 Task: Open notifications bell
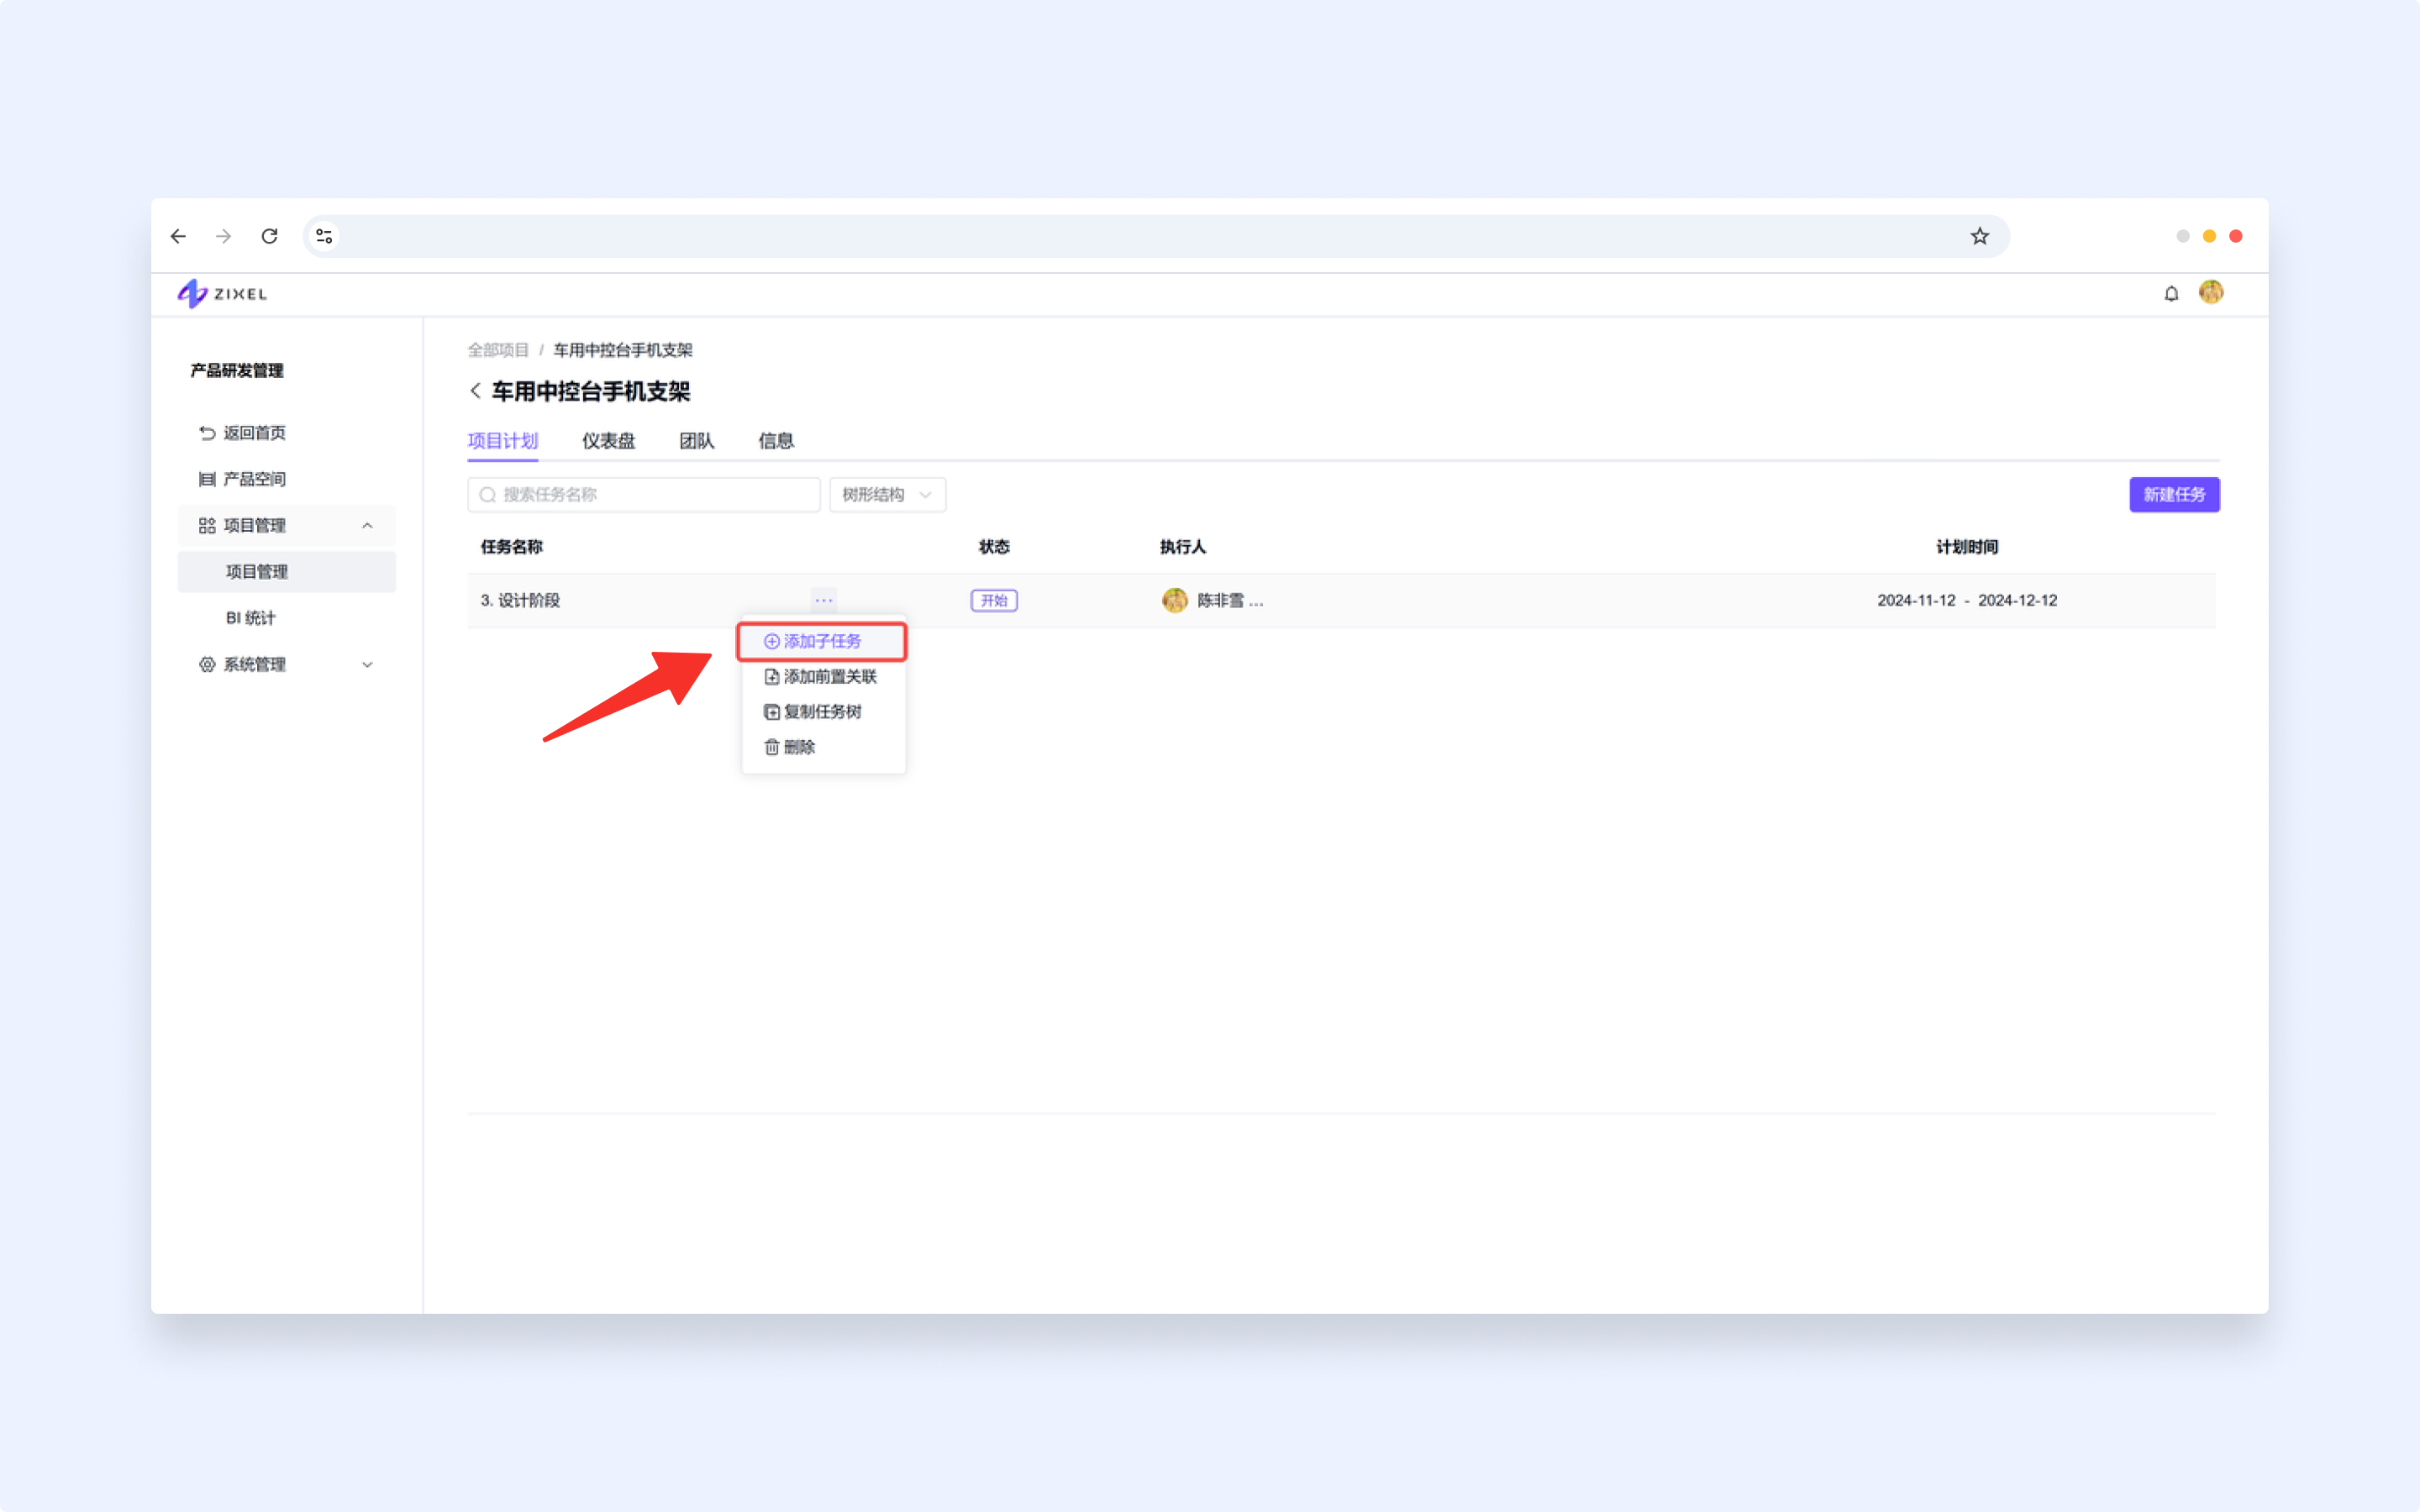click(x=2171, y=293)
